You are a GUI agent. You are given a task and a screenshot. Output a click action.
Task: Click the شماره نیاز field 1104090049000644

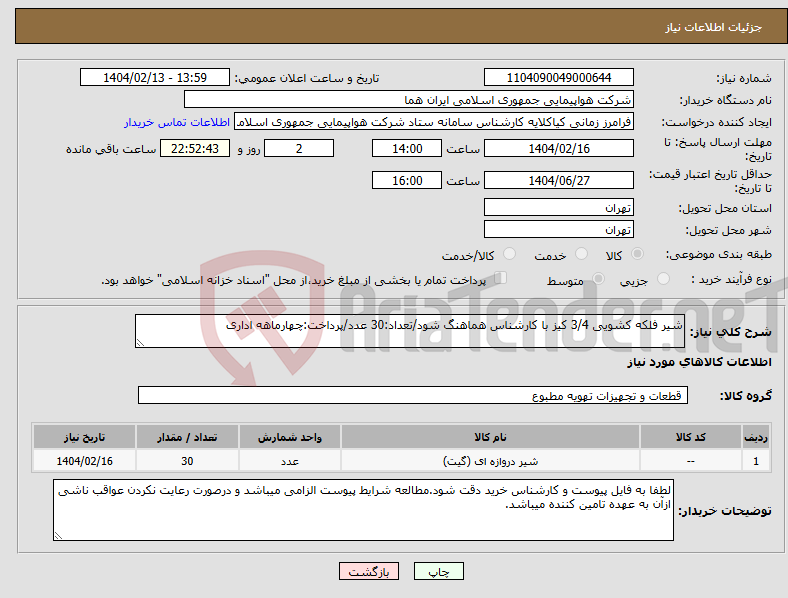click(x=558, y=77)
